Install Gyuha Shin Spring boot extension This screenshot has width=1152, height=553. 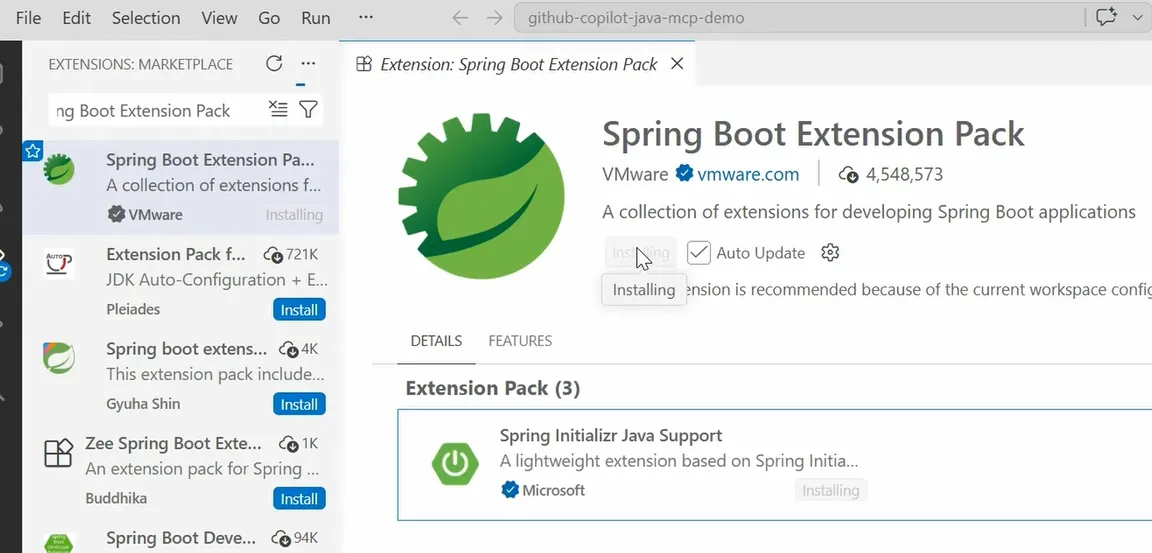point(299,405)
